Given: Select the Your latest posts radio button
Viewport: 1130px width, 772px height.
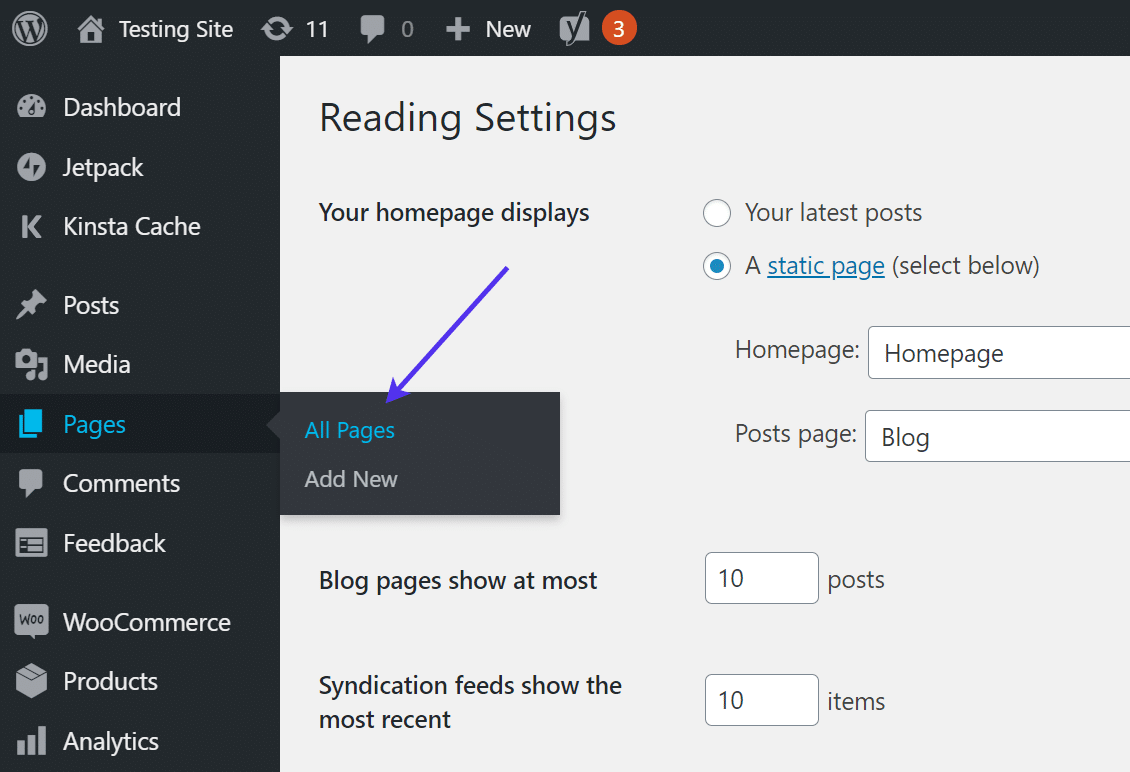Looking at the screenshot, I should [x=717, y=212].
